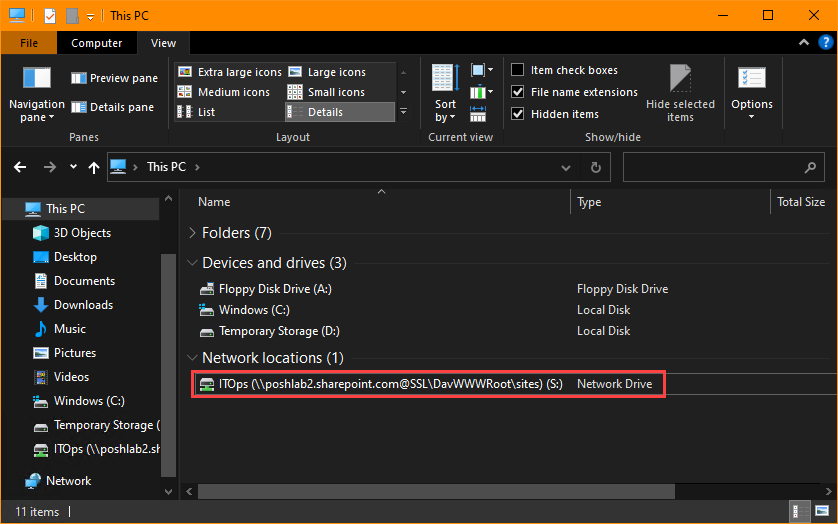Collapse the Network locations group

coord(192,358)
